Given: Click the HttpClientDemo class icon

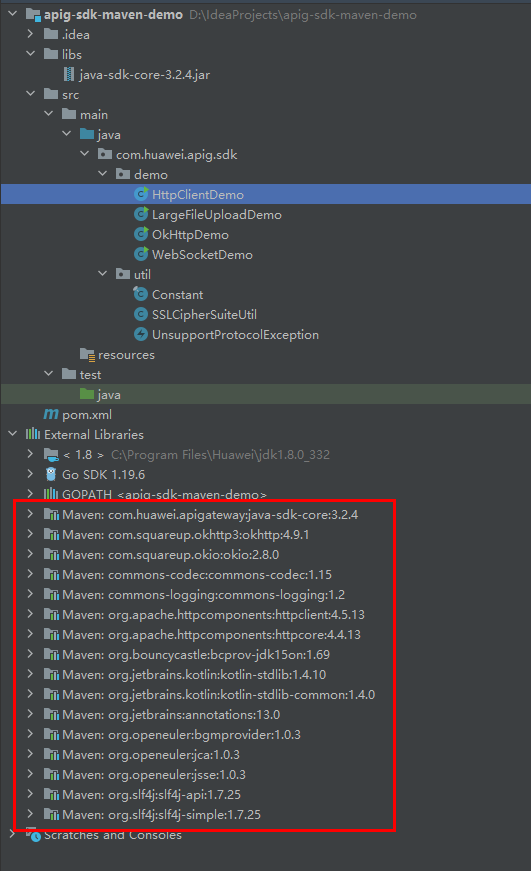Looking at the screenshot, I should (141, 194).
